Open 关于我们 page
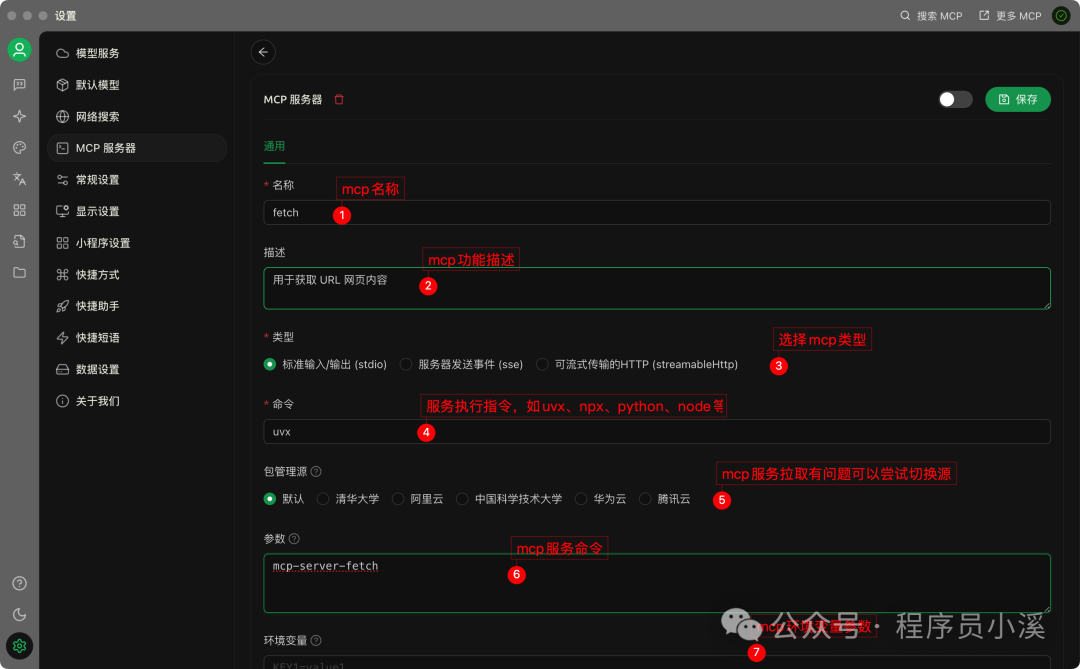 point(136,401)
